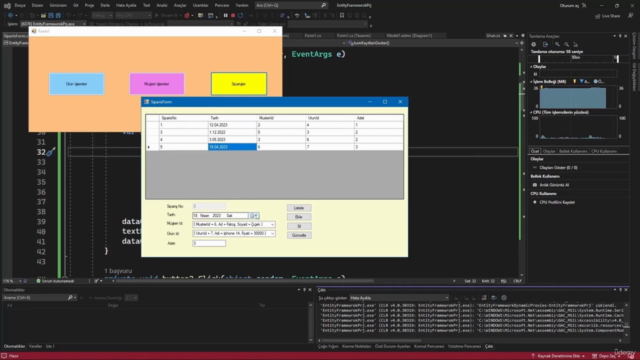The height and width of the screenshot is (360, 640).
Task: Click the zoom in icon in Tanılama Araçları
Action: pos(557,44)
